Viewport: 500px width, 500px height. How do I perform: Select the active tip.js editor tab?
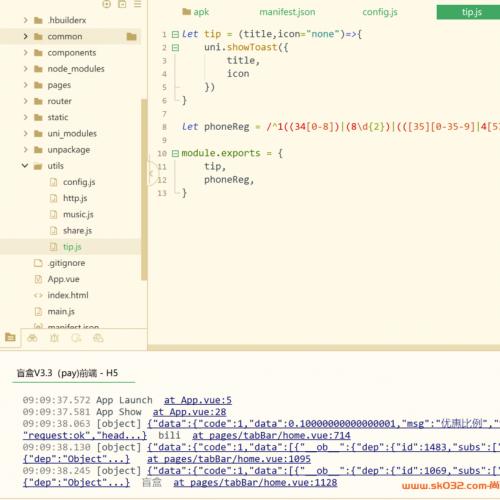point(468,12)
